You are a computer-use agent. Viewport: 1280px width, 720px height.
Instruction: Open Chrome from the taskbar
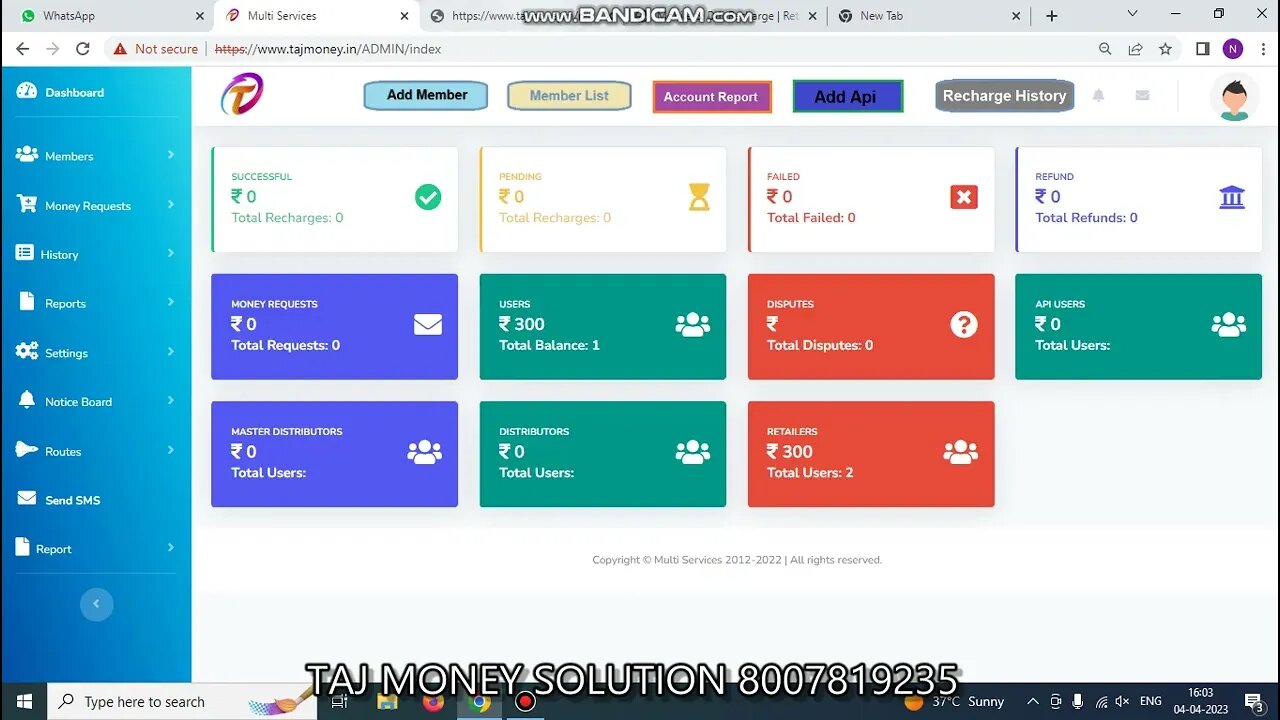coord(479,702)
